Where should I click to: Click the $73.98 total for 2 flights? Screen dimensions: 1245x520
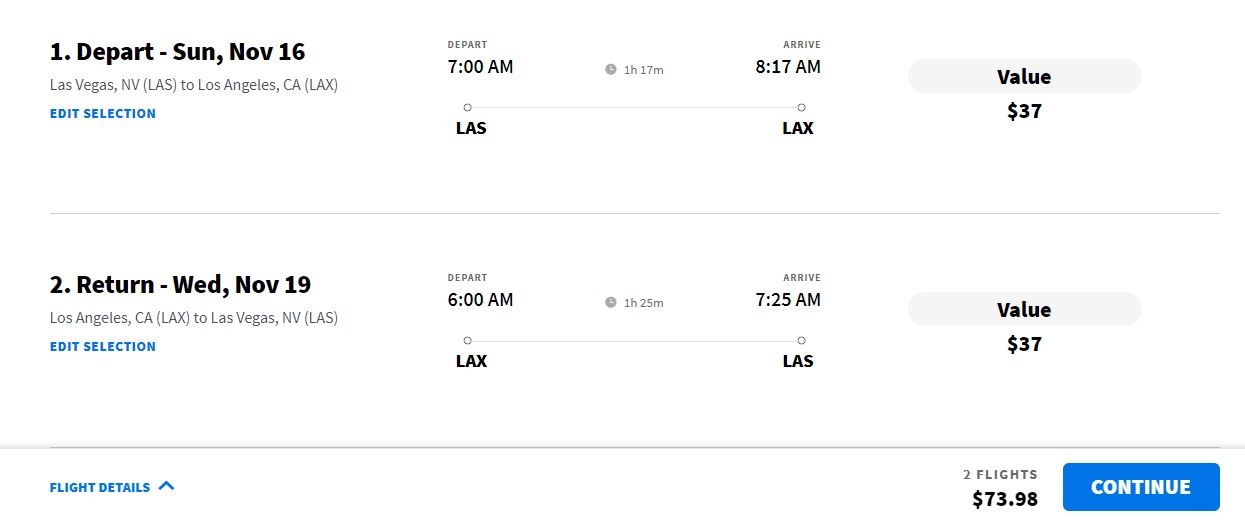click(1004, 498)
